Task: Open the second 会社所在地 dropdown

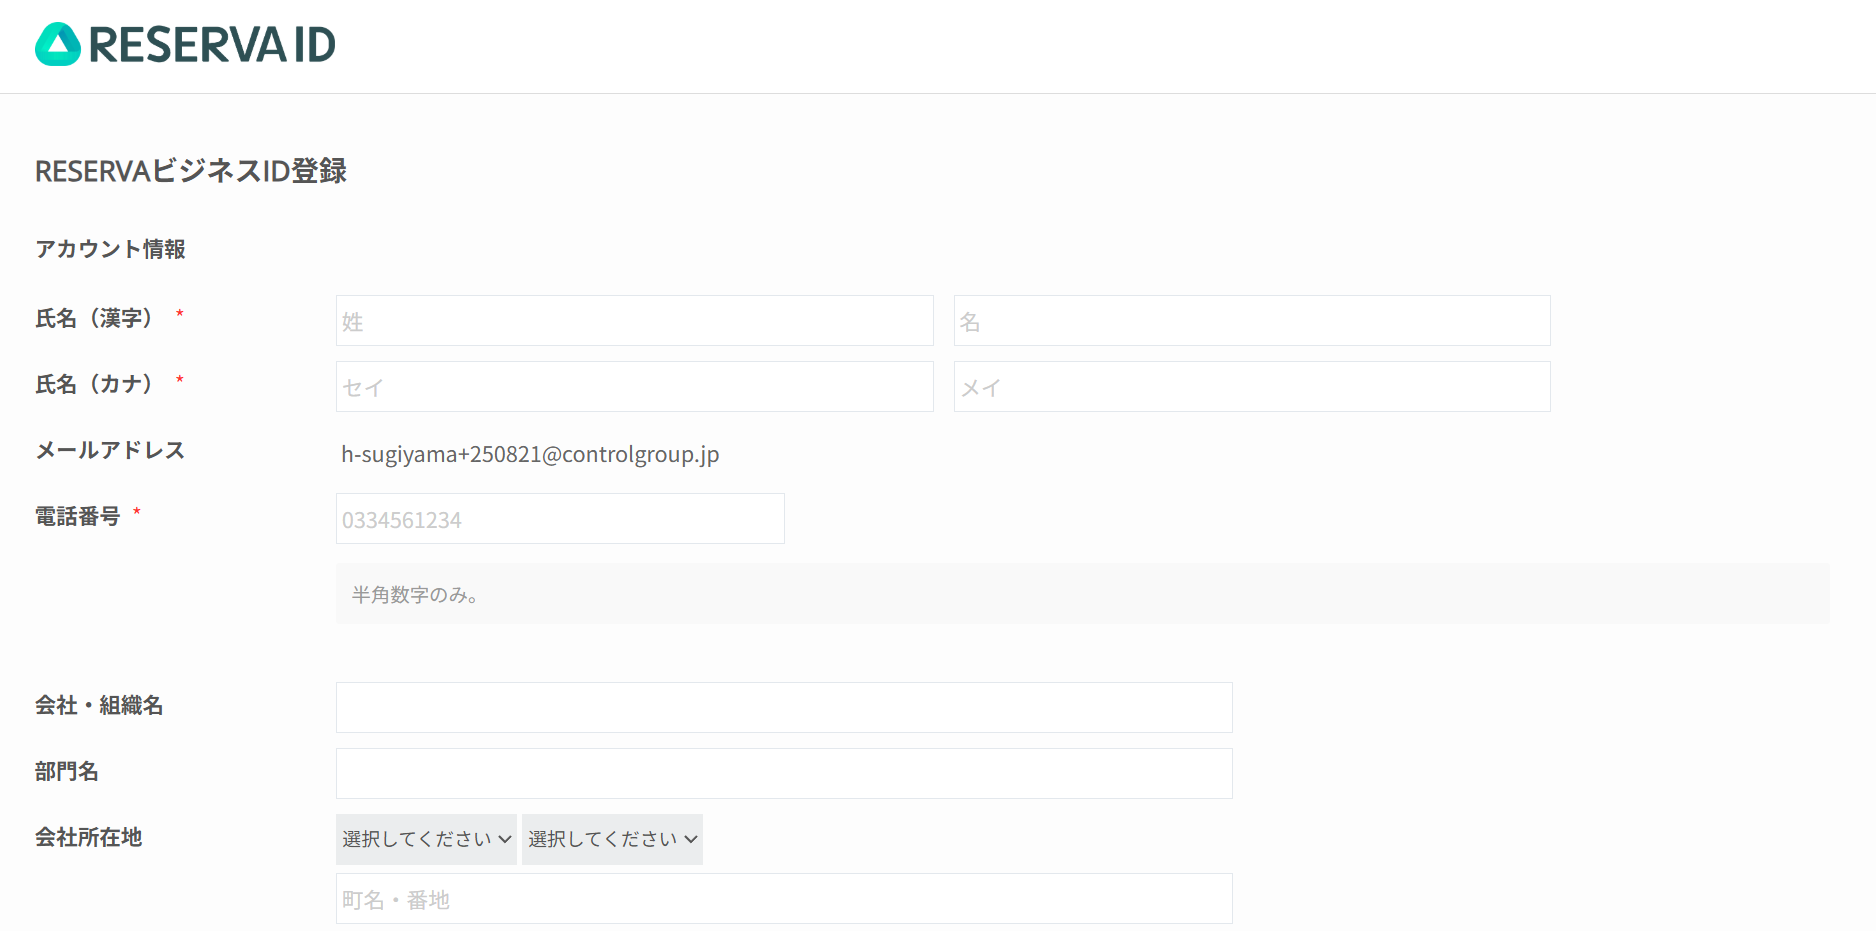Action: coord(612,839)
